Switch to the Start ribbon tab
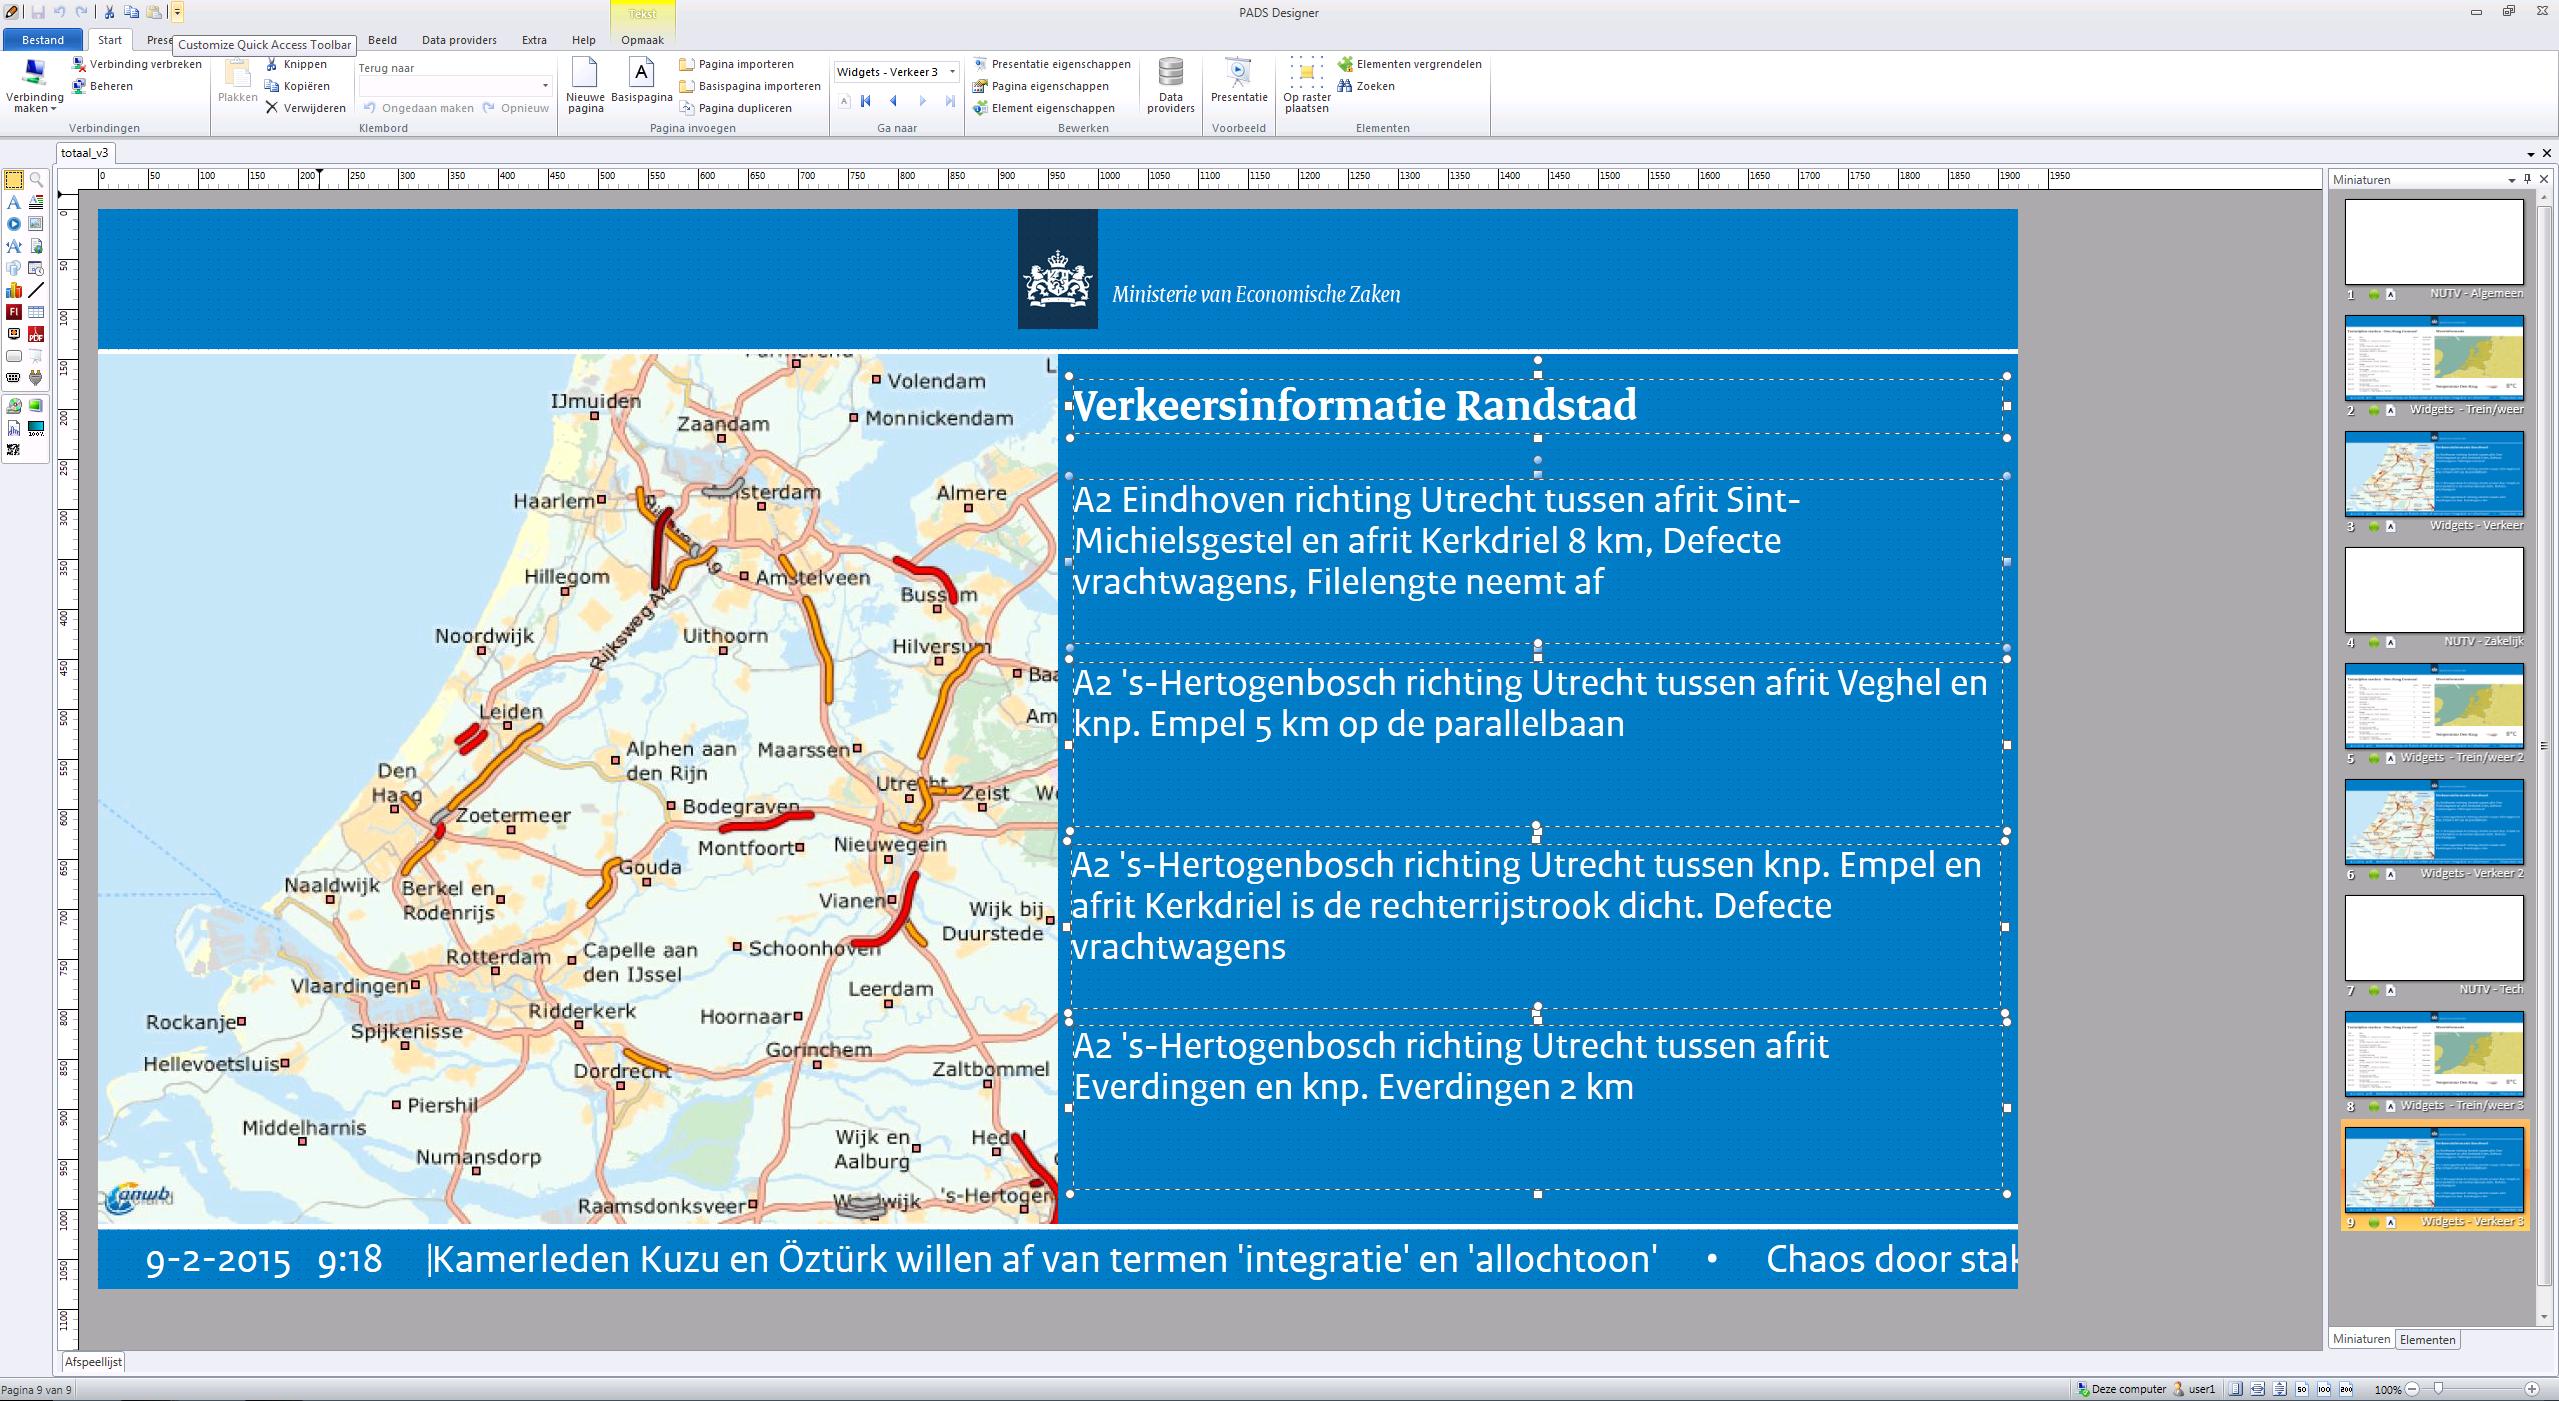This screenshot has height=1401, width=2559. point(110,40)
